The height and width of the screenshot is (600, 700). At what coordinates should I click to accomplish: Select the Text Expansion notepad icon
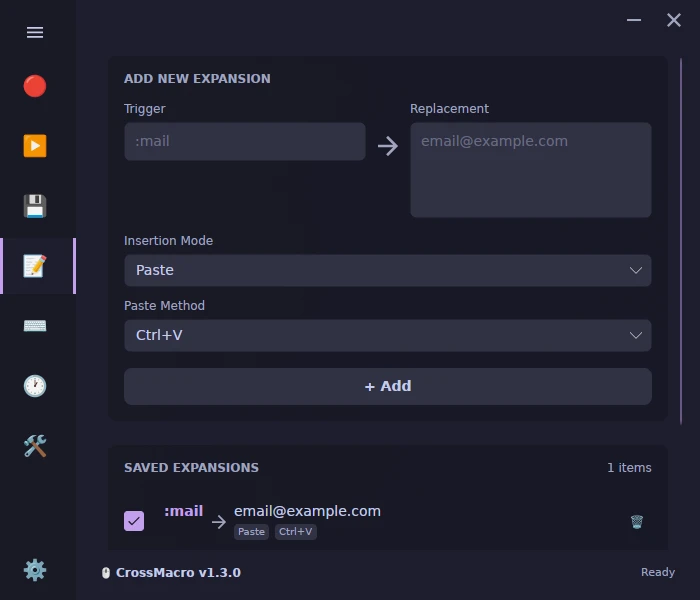[35, 266]
